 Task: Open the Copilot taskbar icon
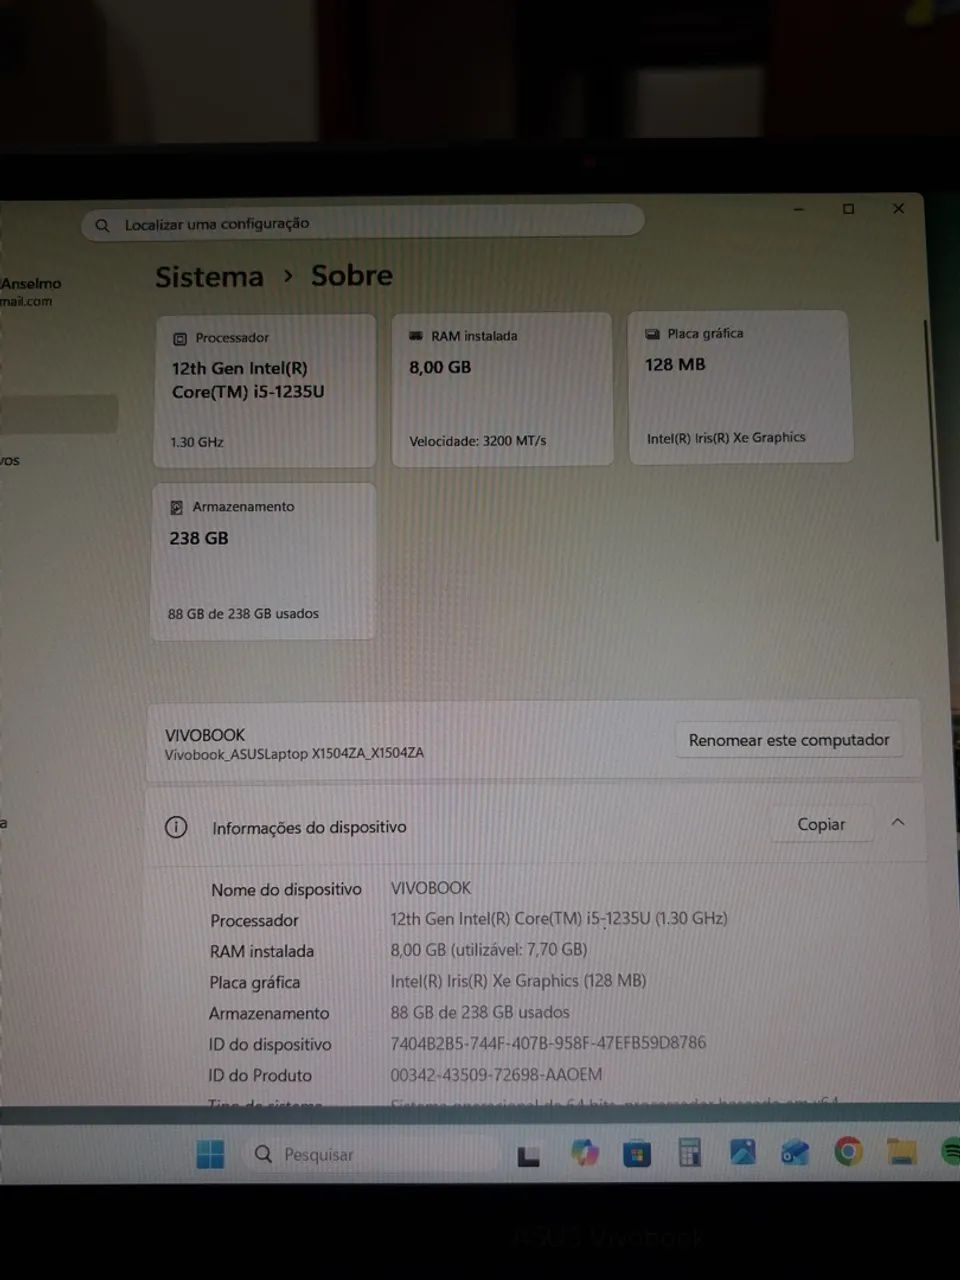click(584, 1154)
